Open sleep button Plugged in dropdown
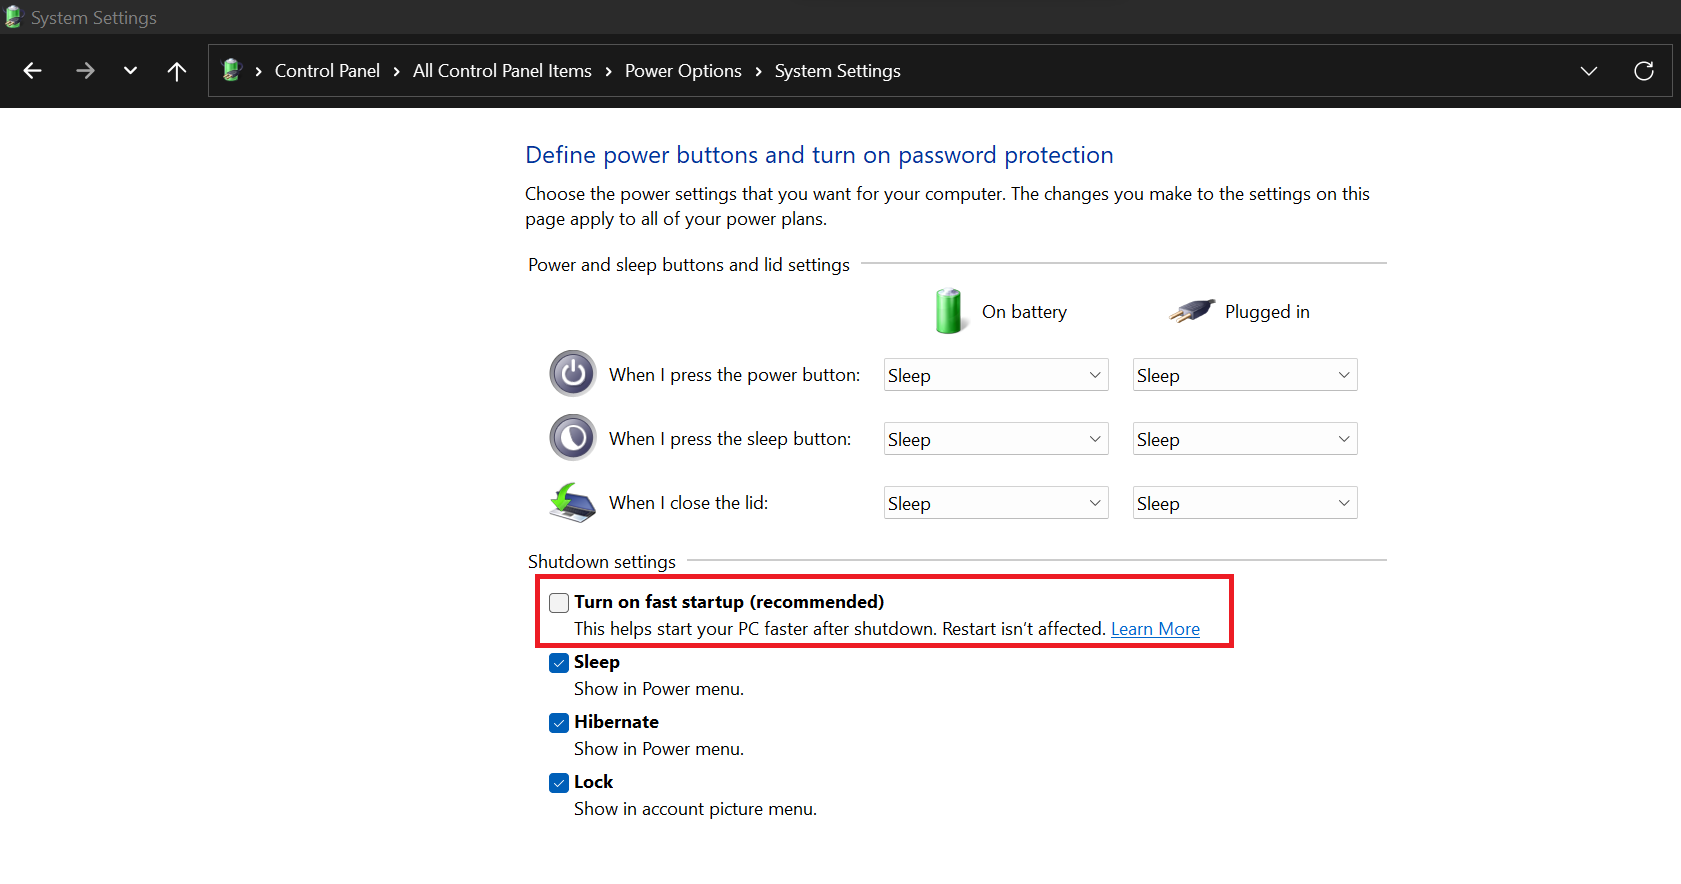This screenshot has height=884, width=1681. (1245, 439)
